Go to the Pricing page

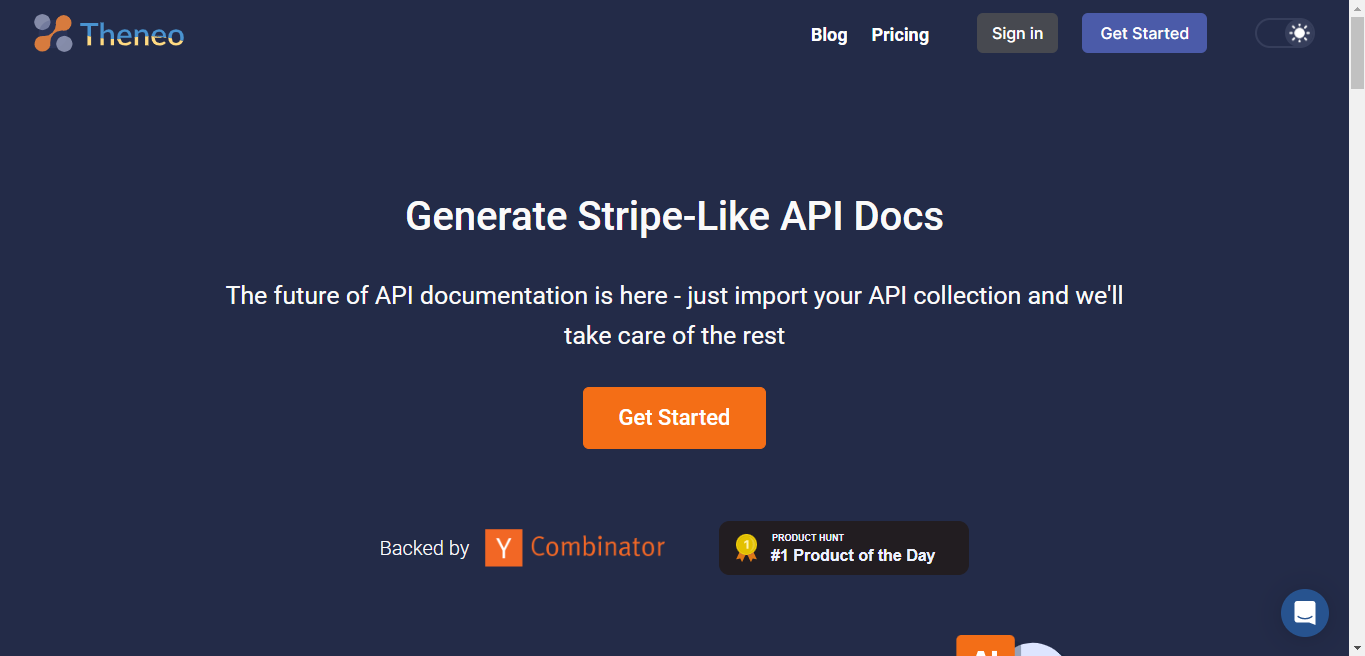(900, 35)
